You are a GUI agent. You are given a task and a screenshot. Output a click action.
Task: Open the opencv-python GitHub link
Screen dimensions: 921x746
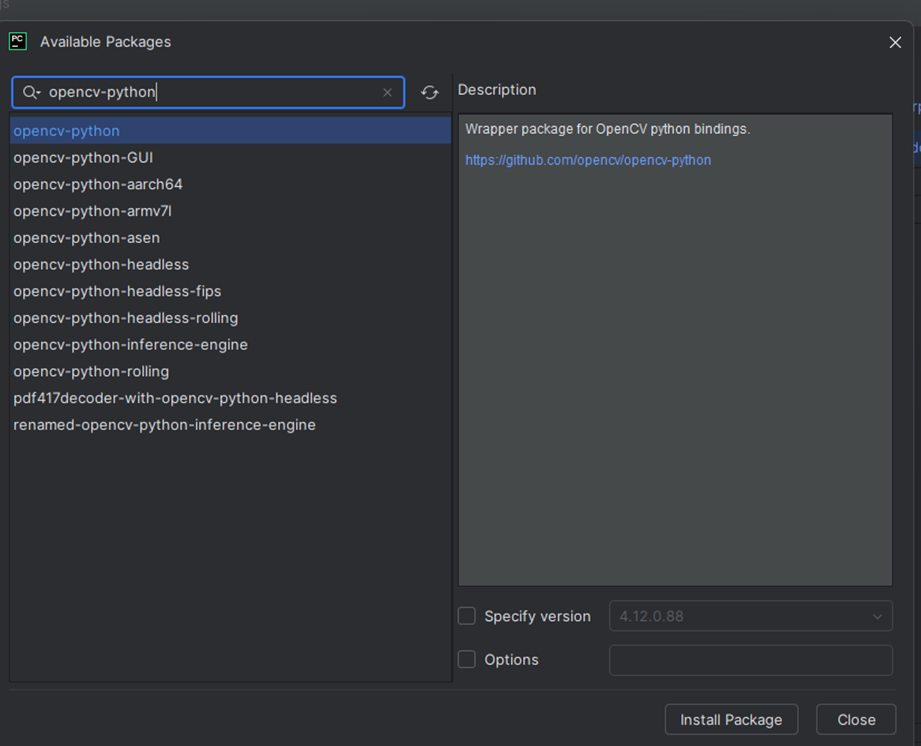[588, 160]
